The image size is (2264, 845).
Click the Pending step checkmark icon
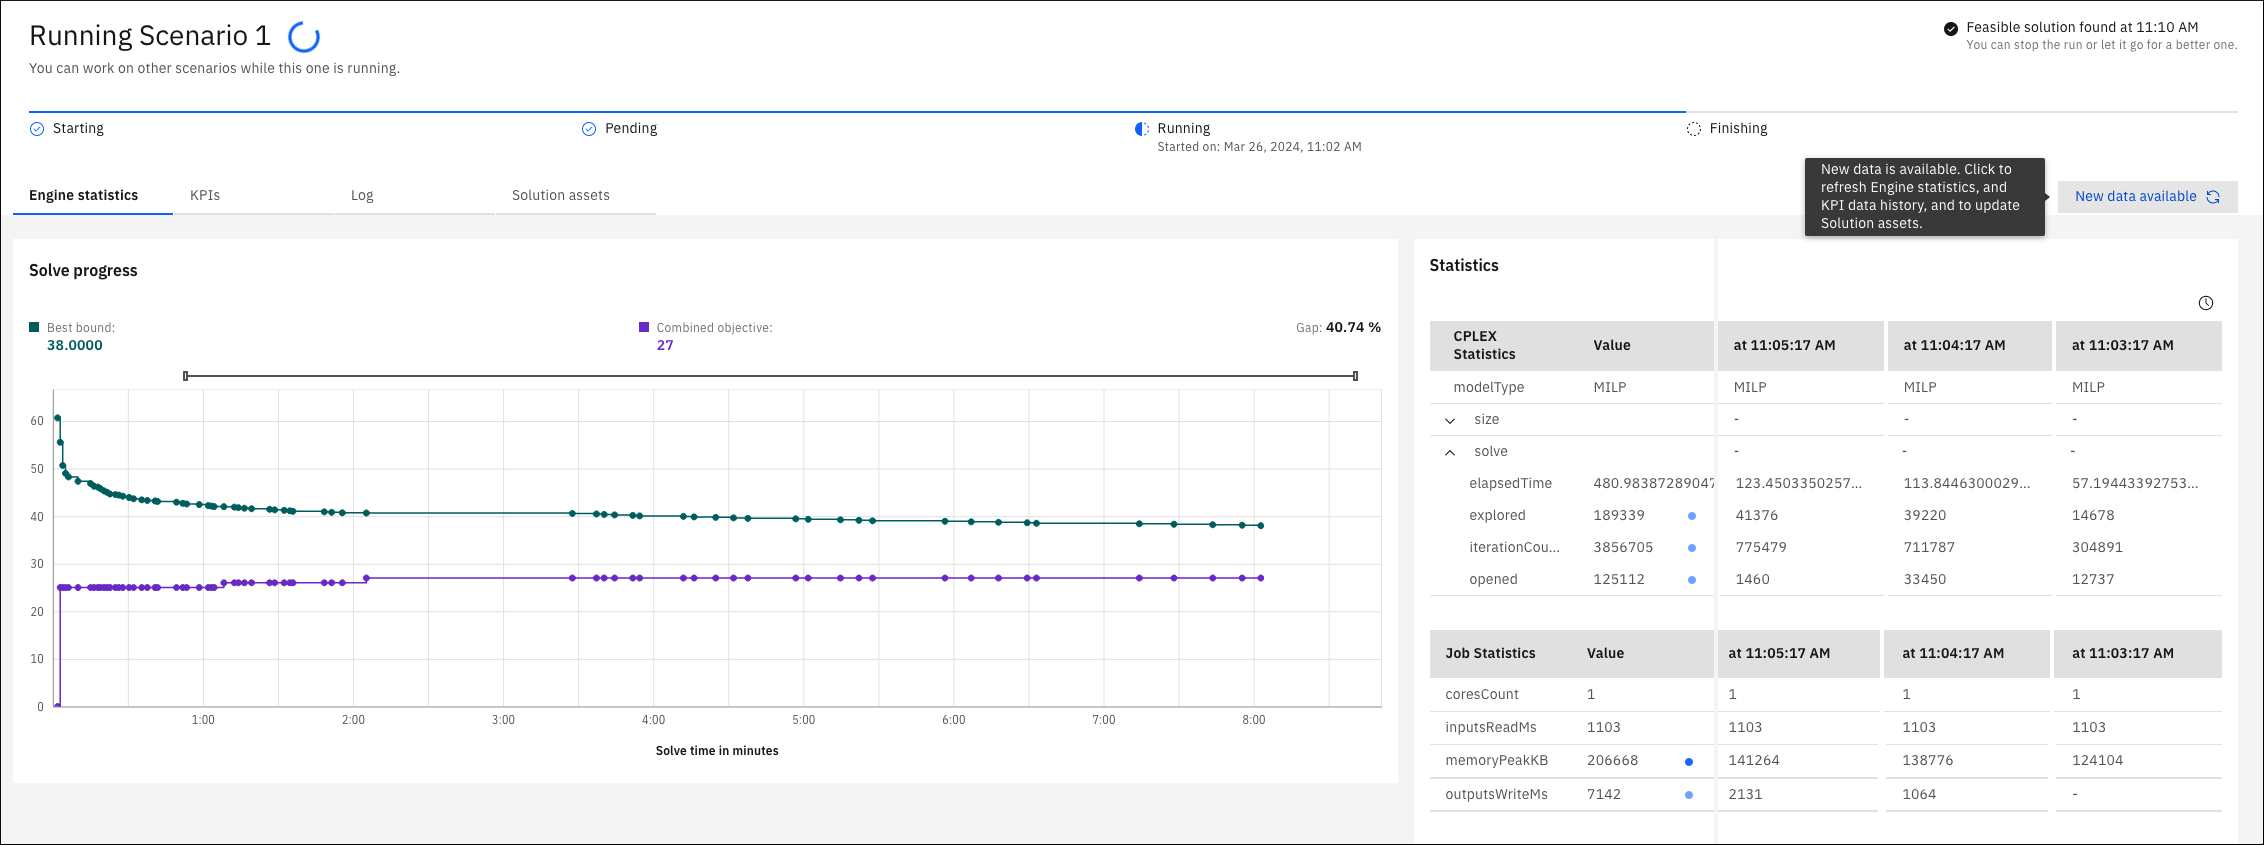pyautogui.click(x=589, y=129)
